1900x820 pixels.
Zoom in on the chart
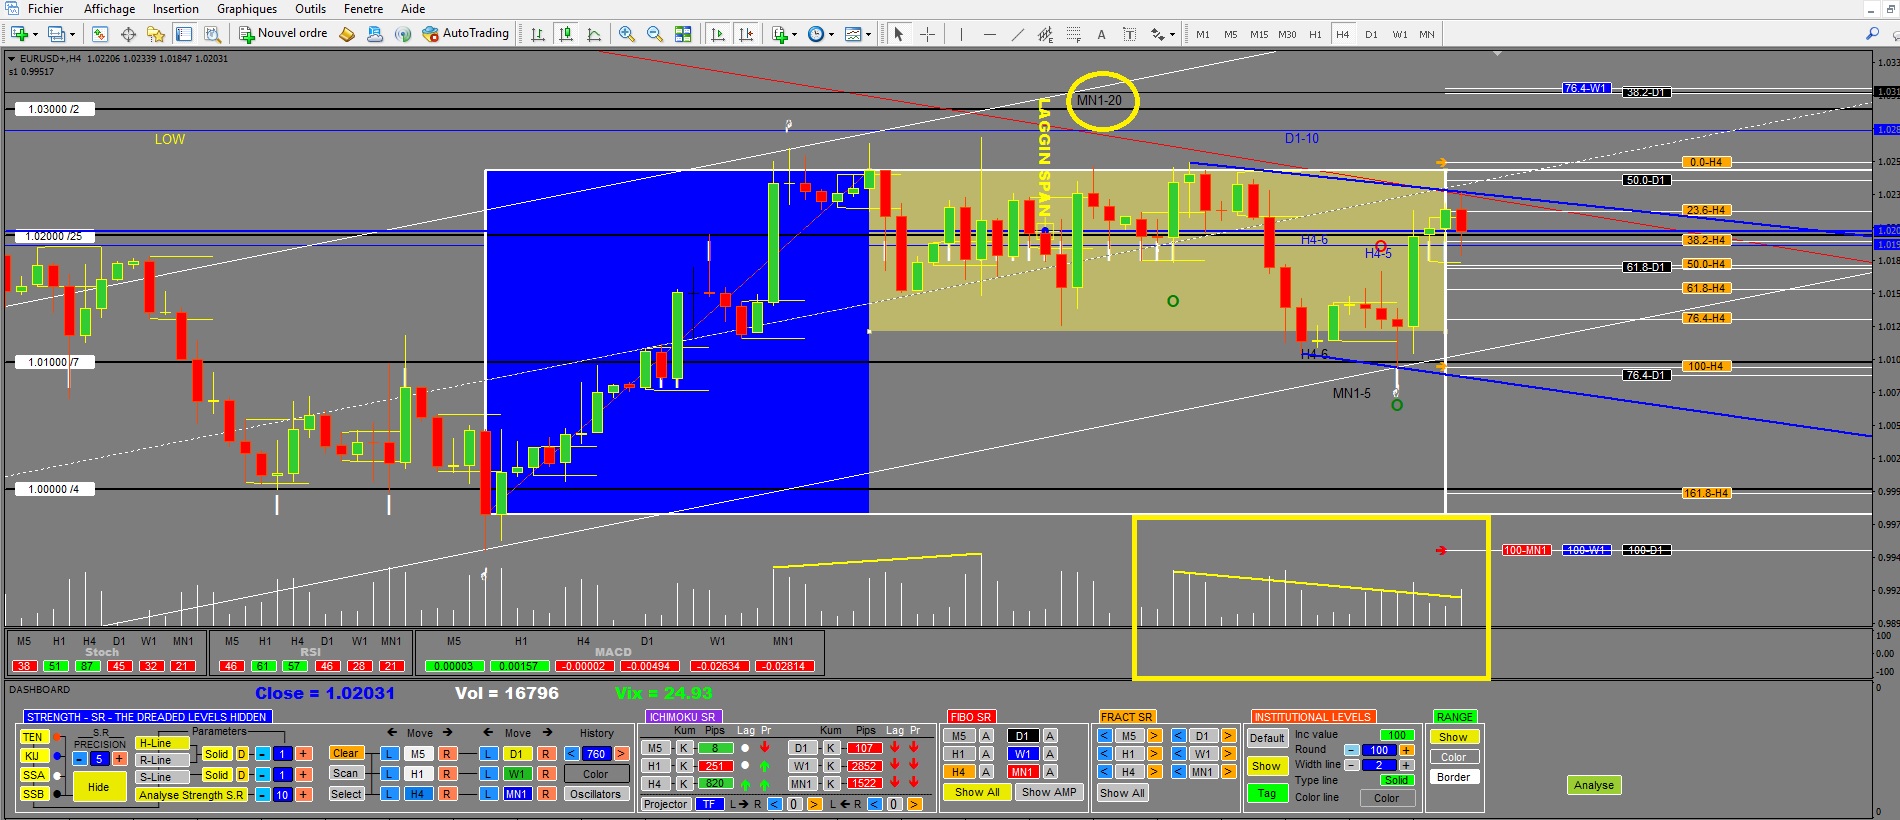pos(627,34)
